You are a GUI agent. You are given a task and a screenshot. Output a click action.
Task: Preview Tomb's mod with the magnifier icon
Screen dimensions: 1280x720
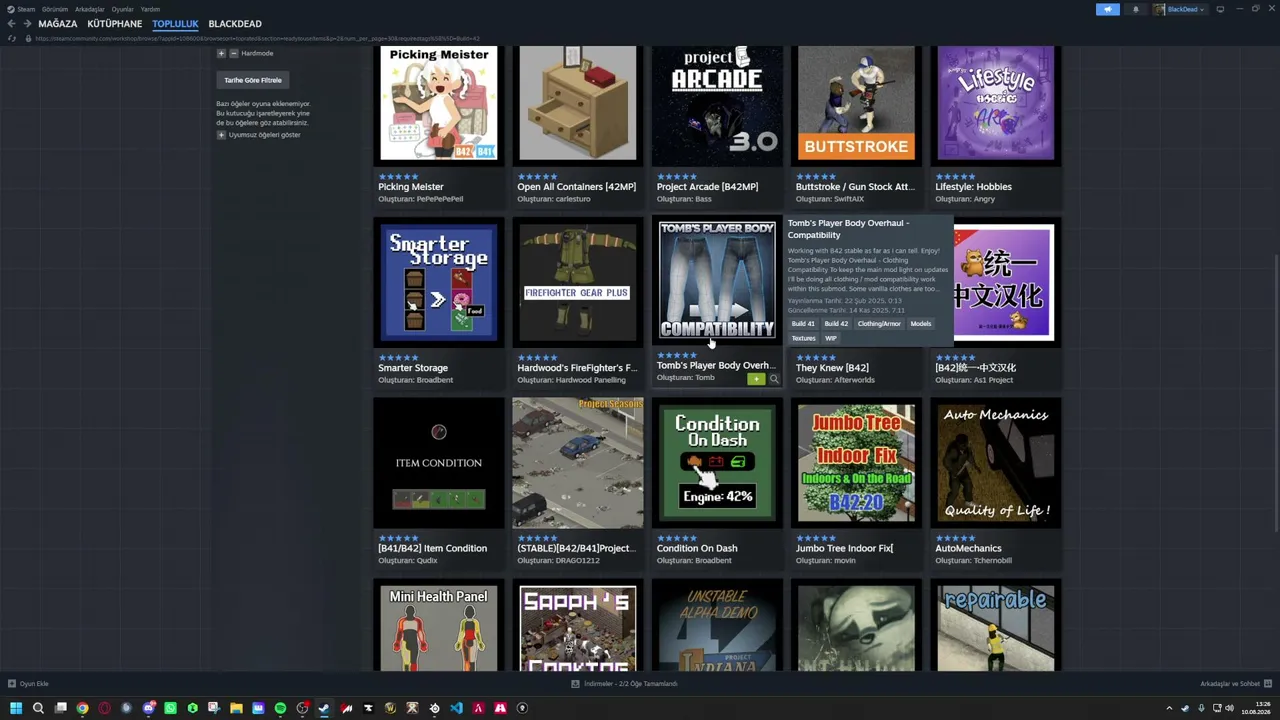(x=774, y=379)
